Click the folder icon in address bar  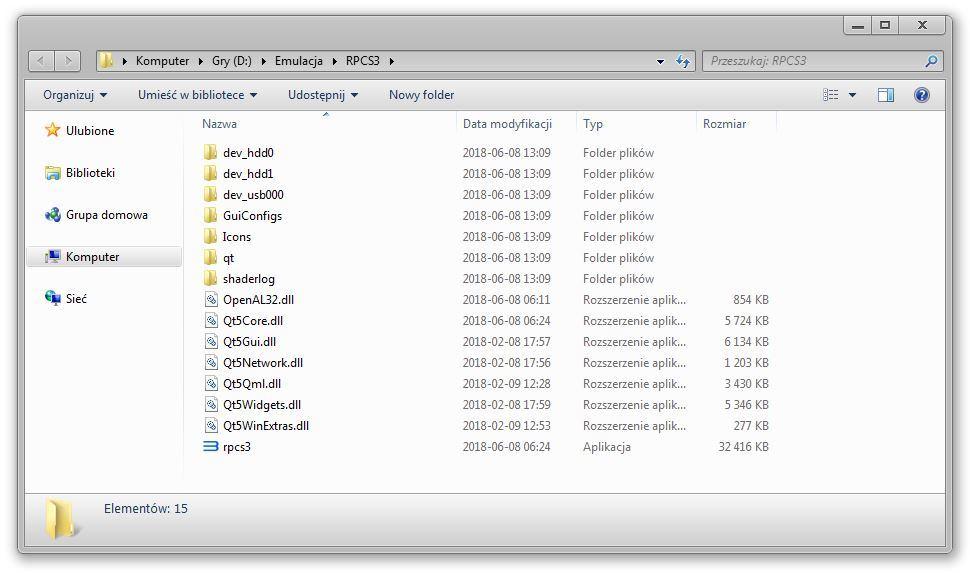click(106, 61)
